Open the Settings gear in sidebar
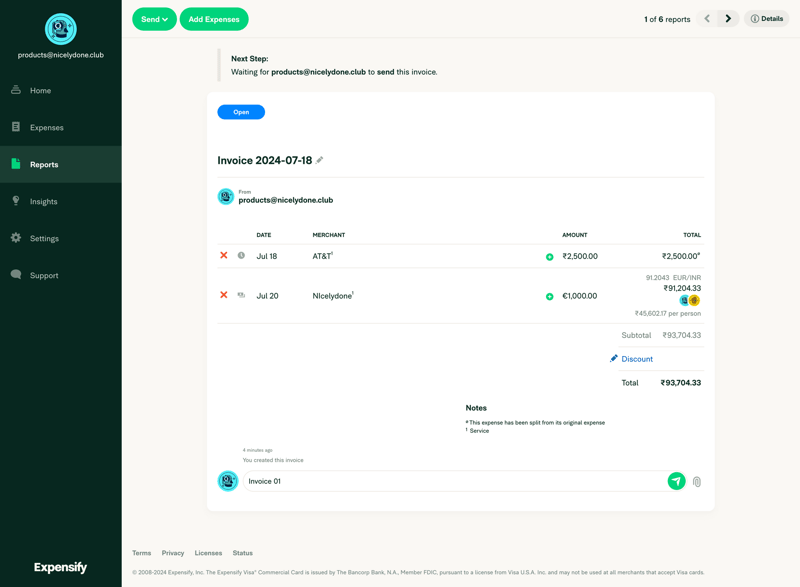This screenshot has width=800, height=587. tap(44, 238)
